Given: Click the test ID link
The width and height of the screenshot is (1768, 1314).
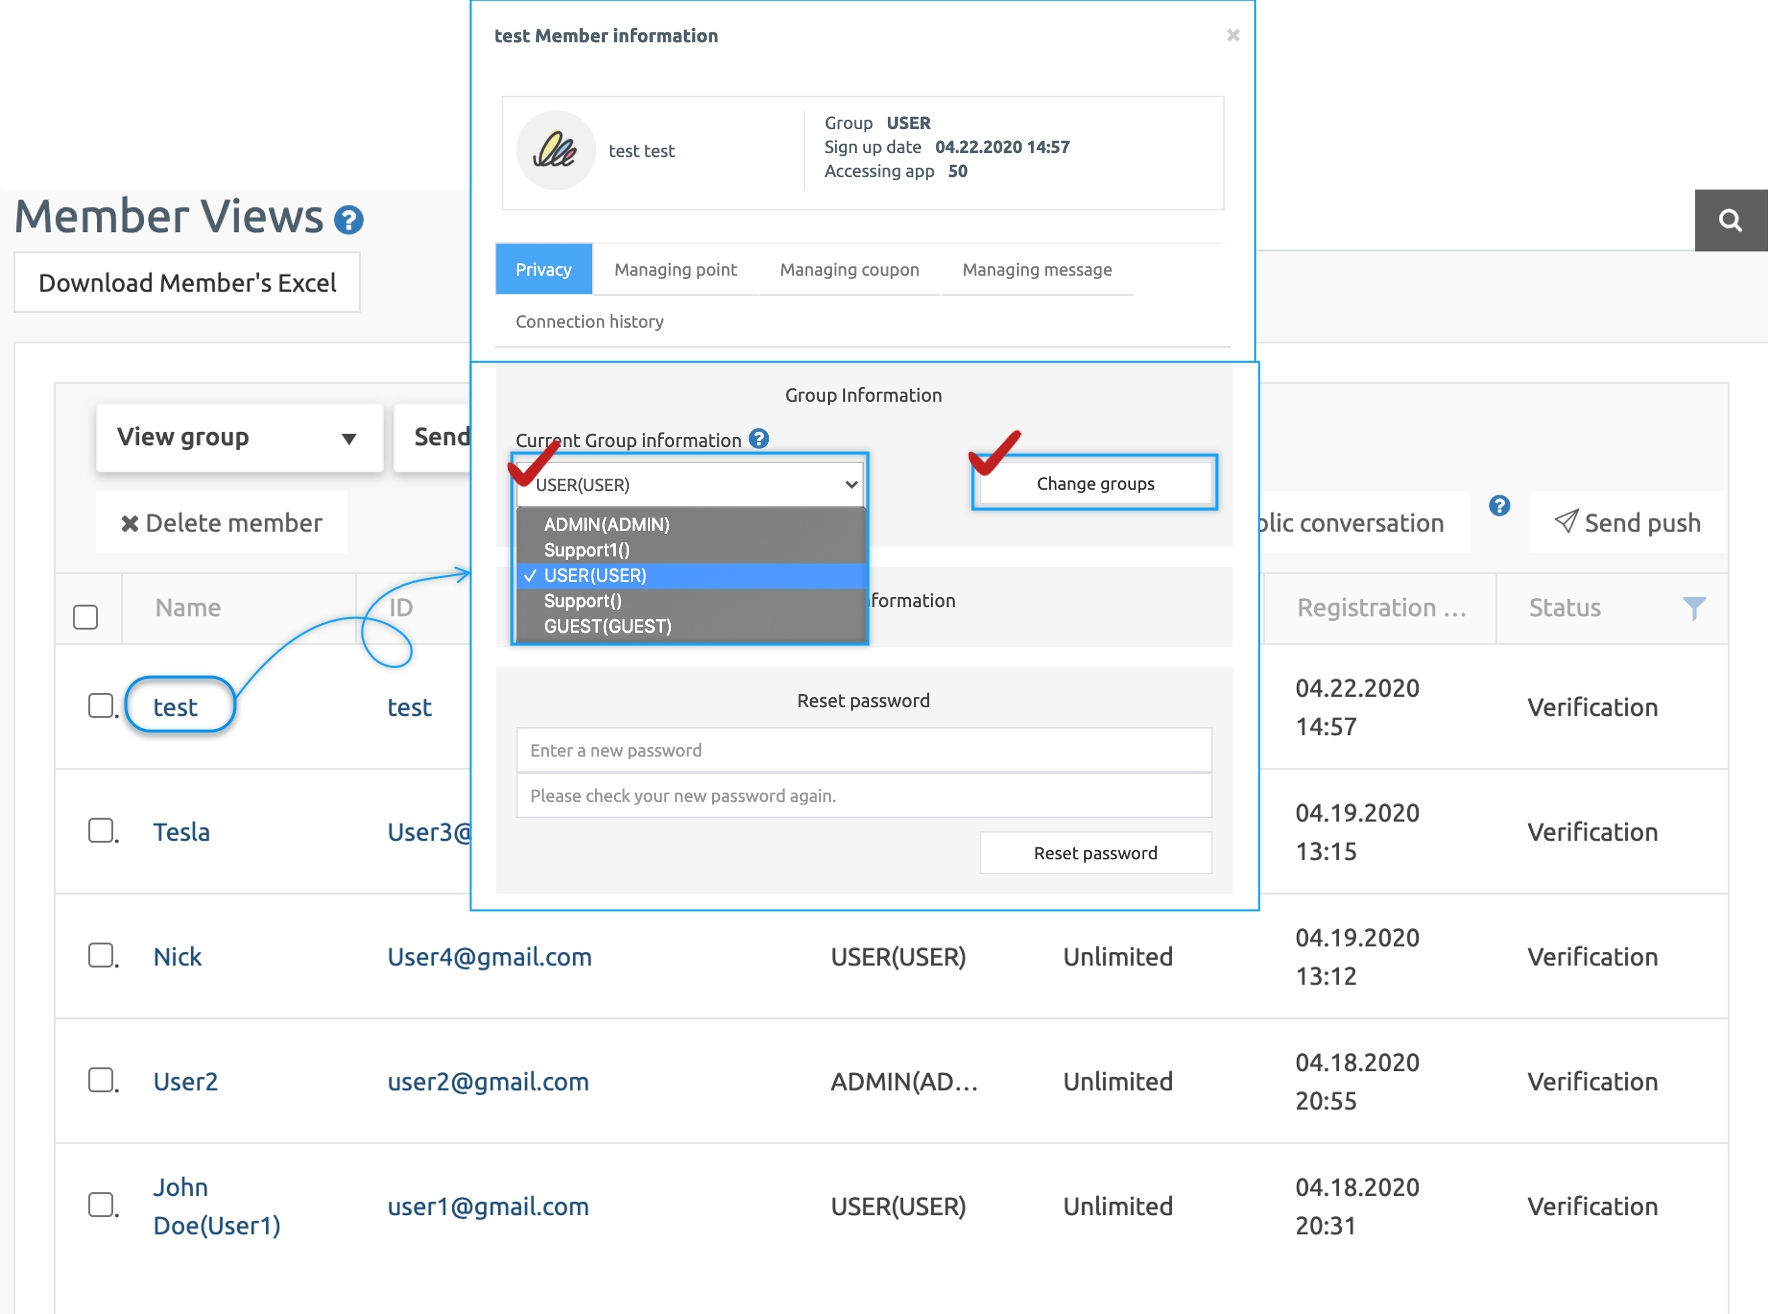Looking at the screenshot, I should (410, 707).
